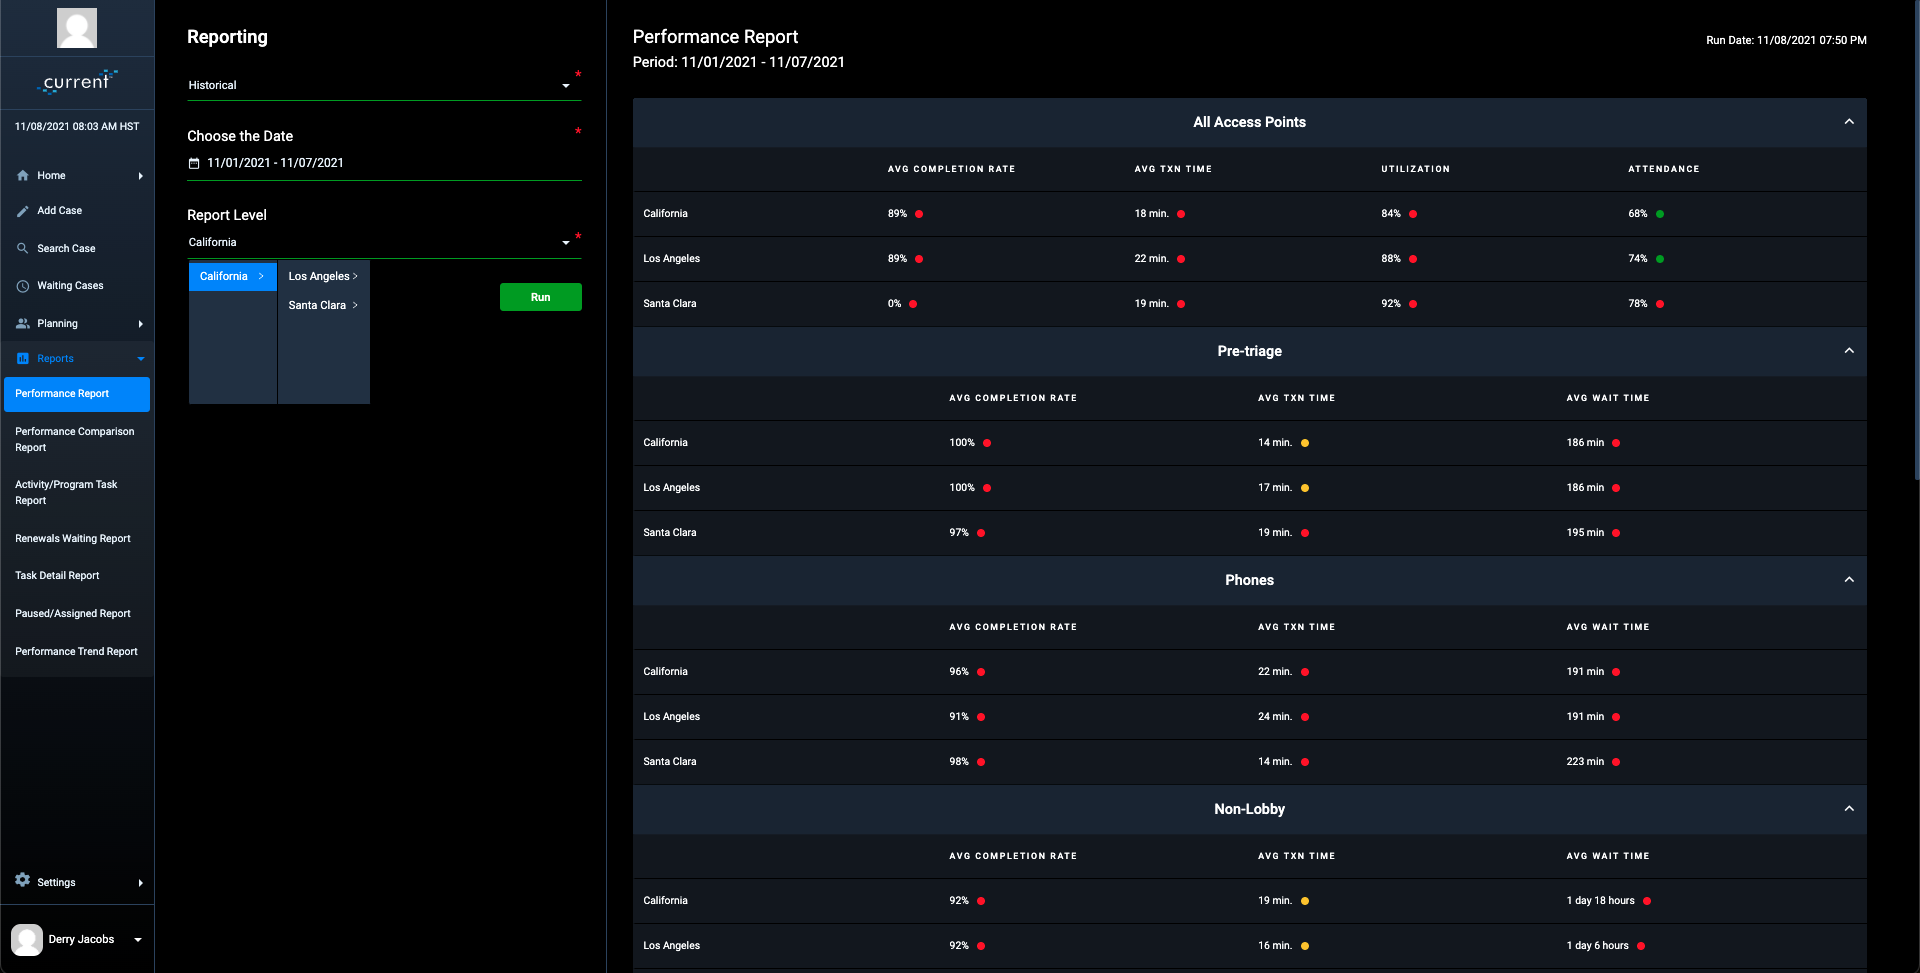Open Task Detail Report

(x=77, y=576)
